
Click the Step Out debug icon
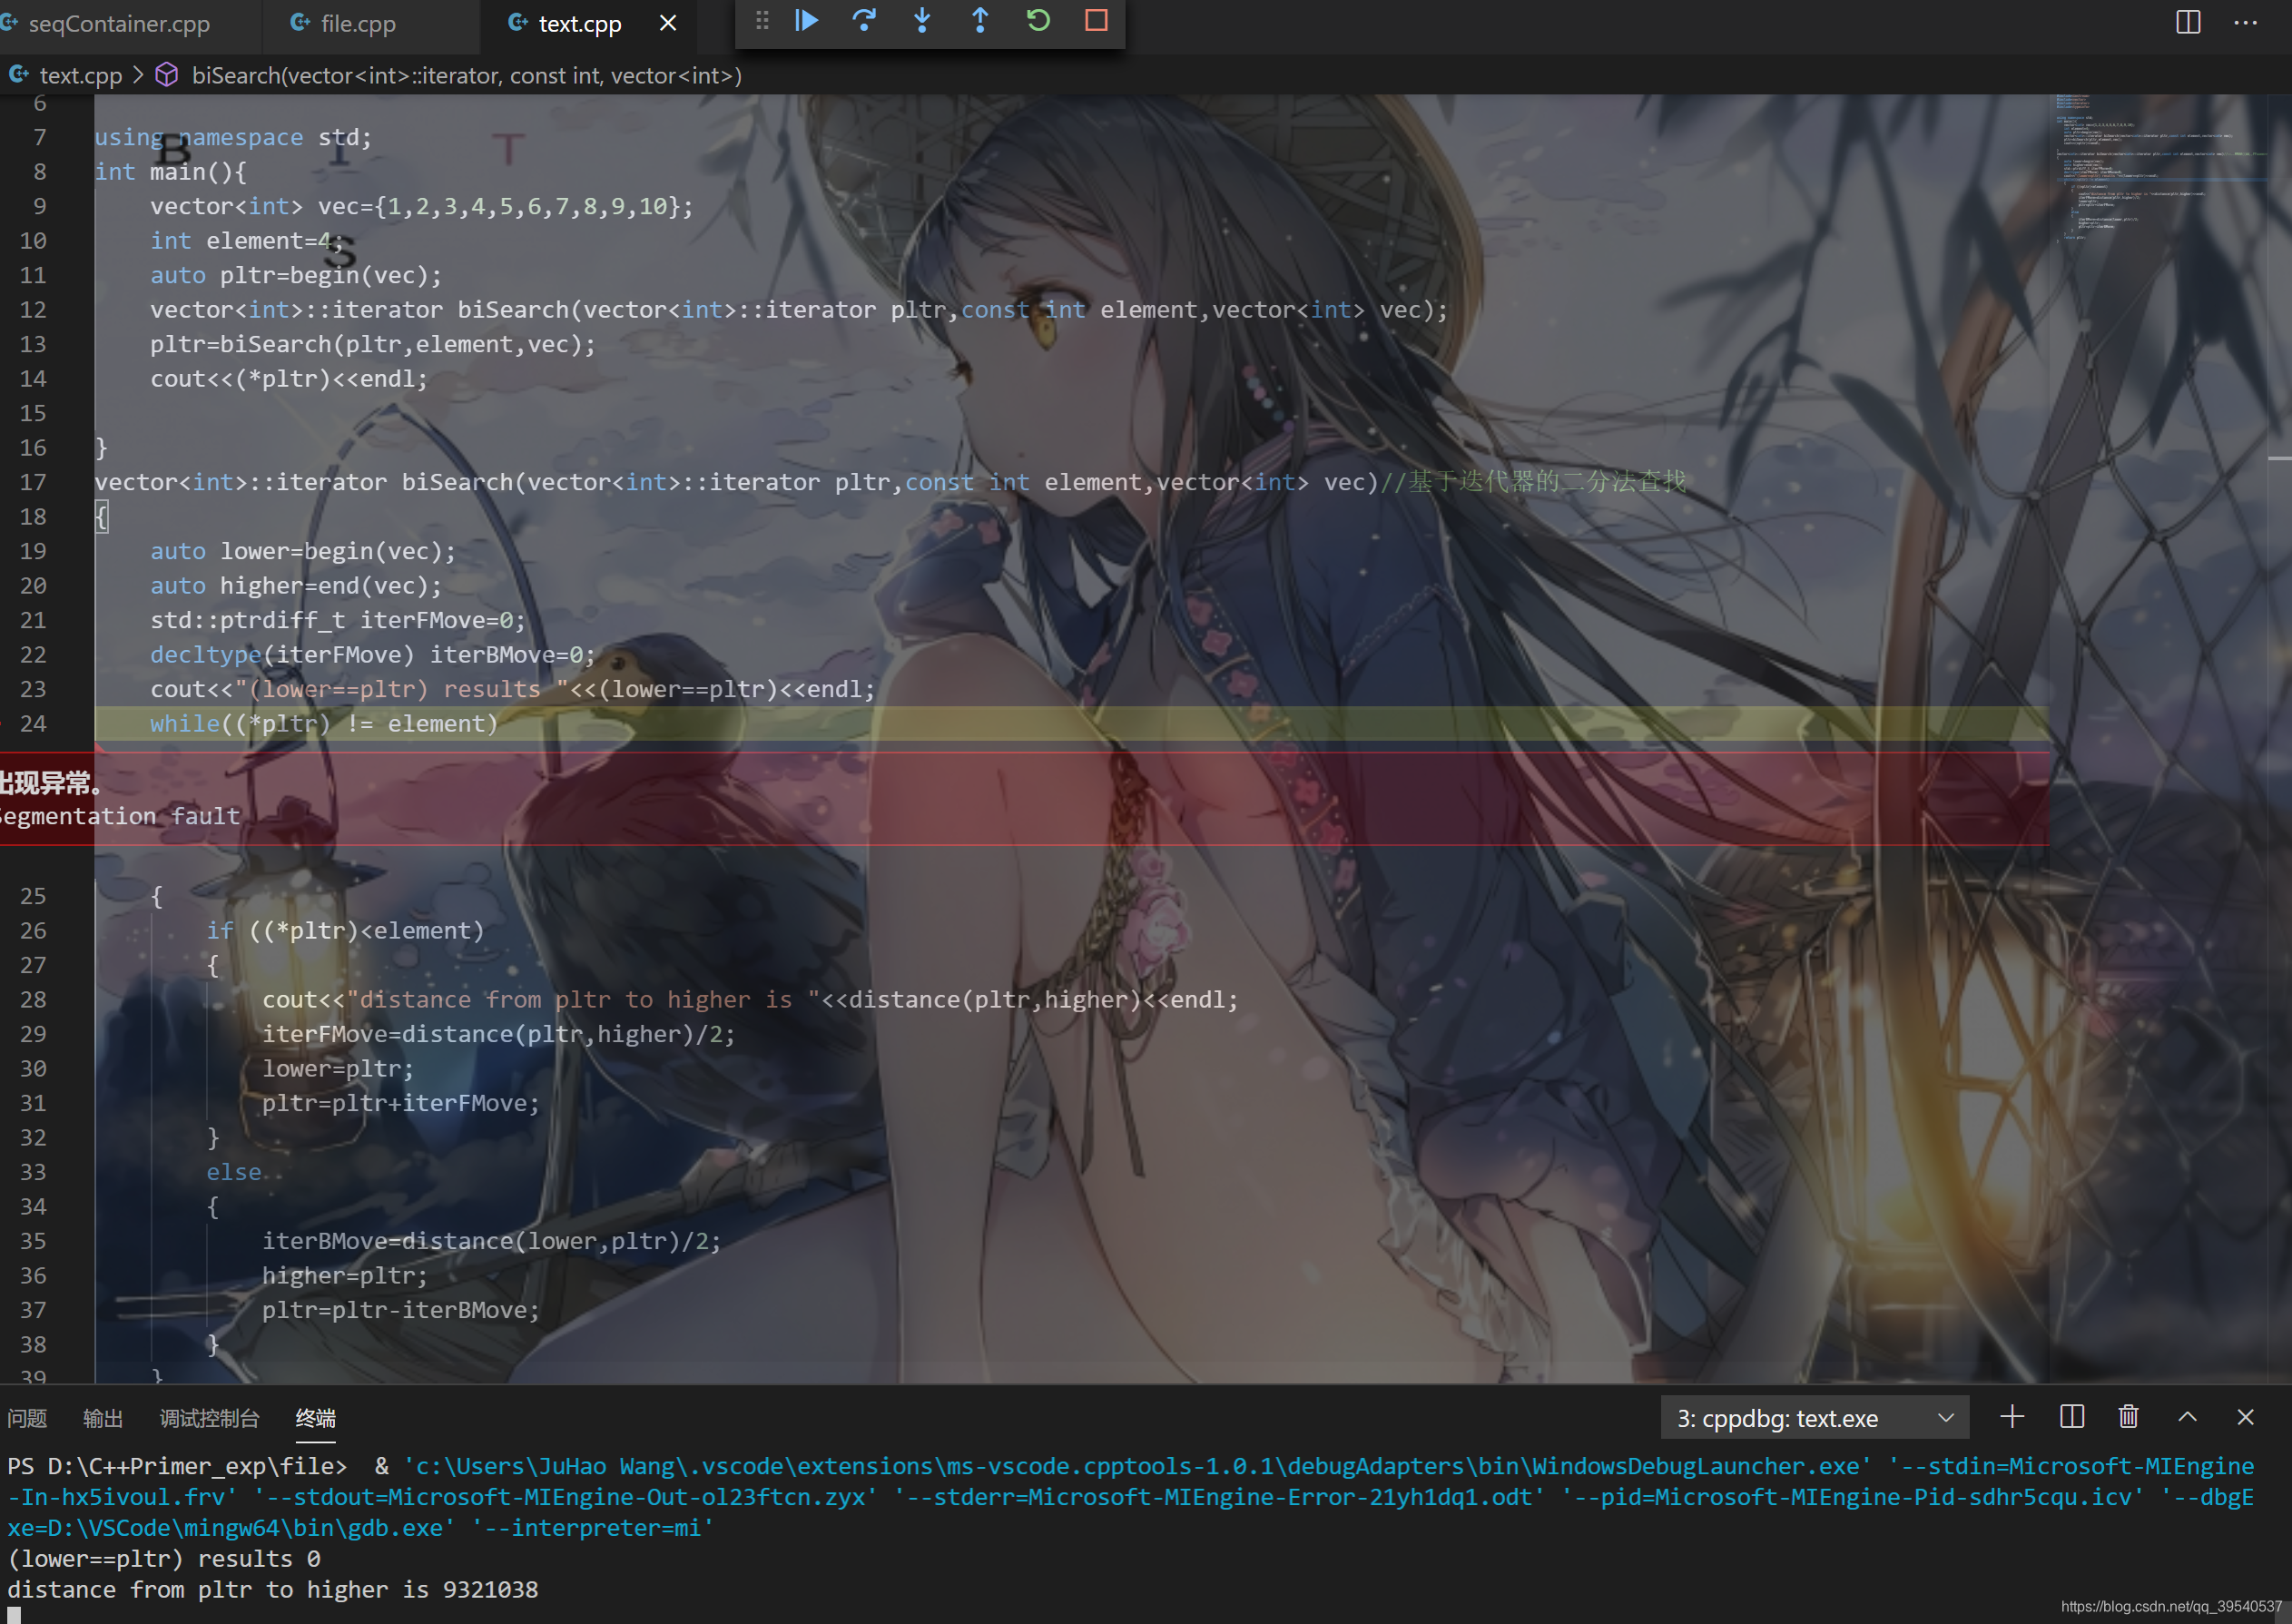pyautogui.click(x=980, y=20)
